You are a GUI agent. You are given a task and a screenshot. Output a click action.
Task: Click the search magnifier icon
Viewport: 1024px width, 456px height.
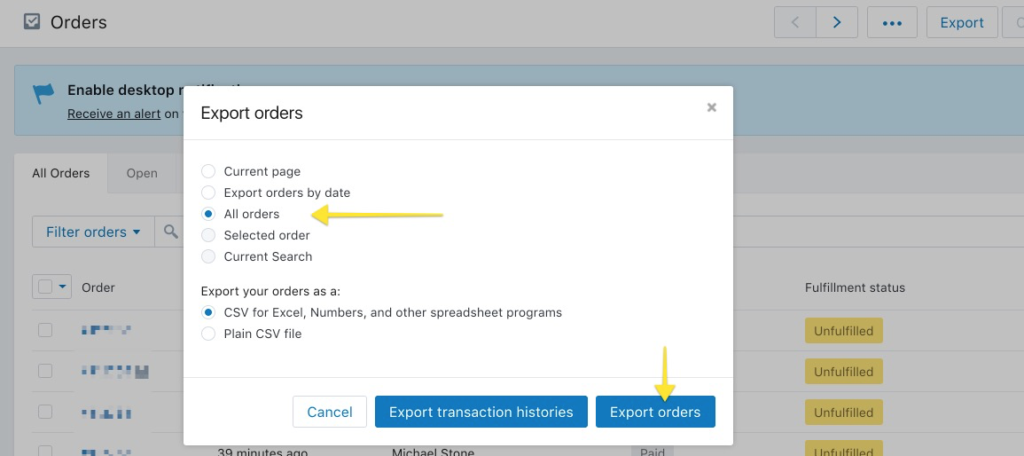coord(171,232)
